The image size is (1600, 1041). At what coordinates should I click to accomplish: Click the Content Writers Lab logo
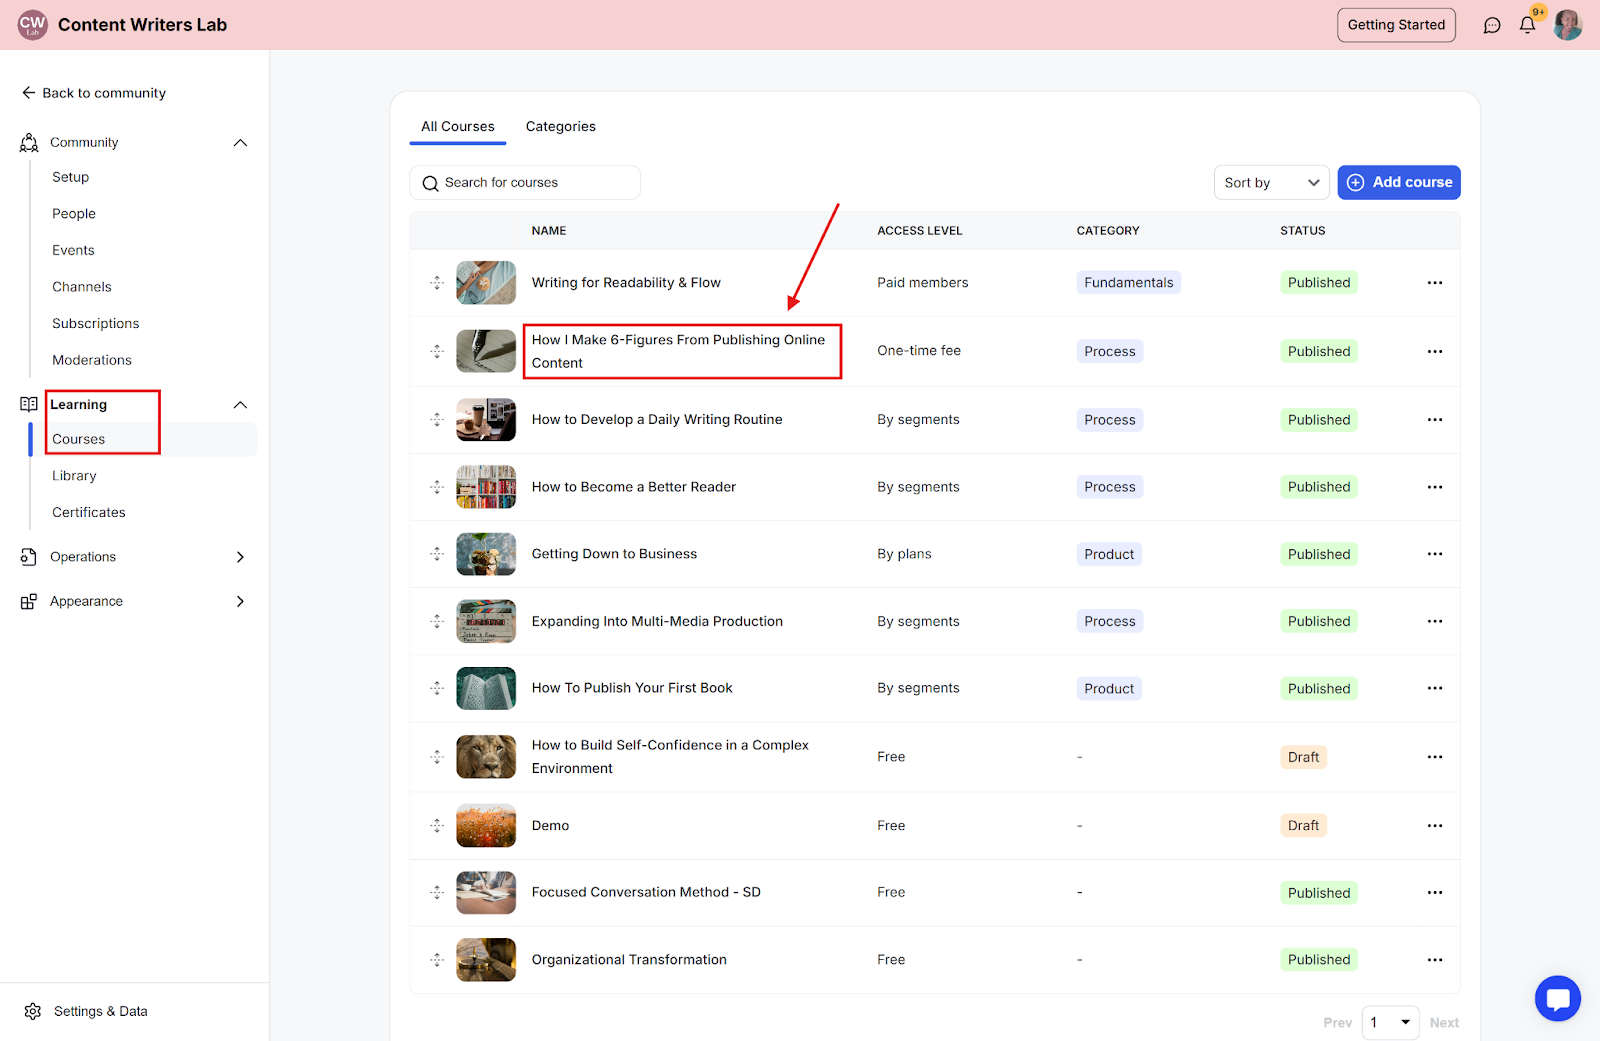[33, 25]
